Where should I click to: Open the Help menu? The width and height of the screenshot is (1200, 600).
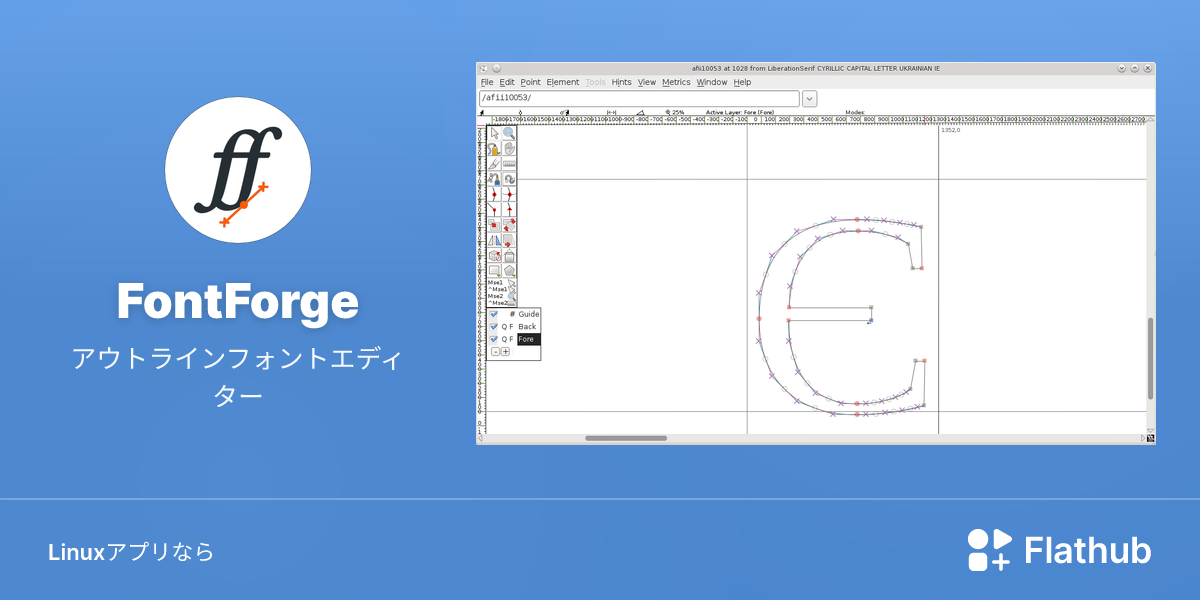[742, 82]
